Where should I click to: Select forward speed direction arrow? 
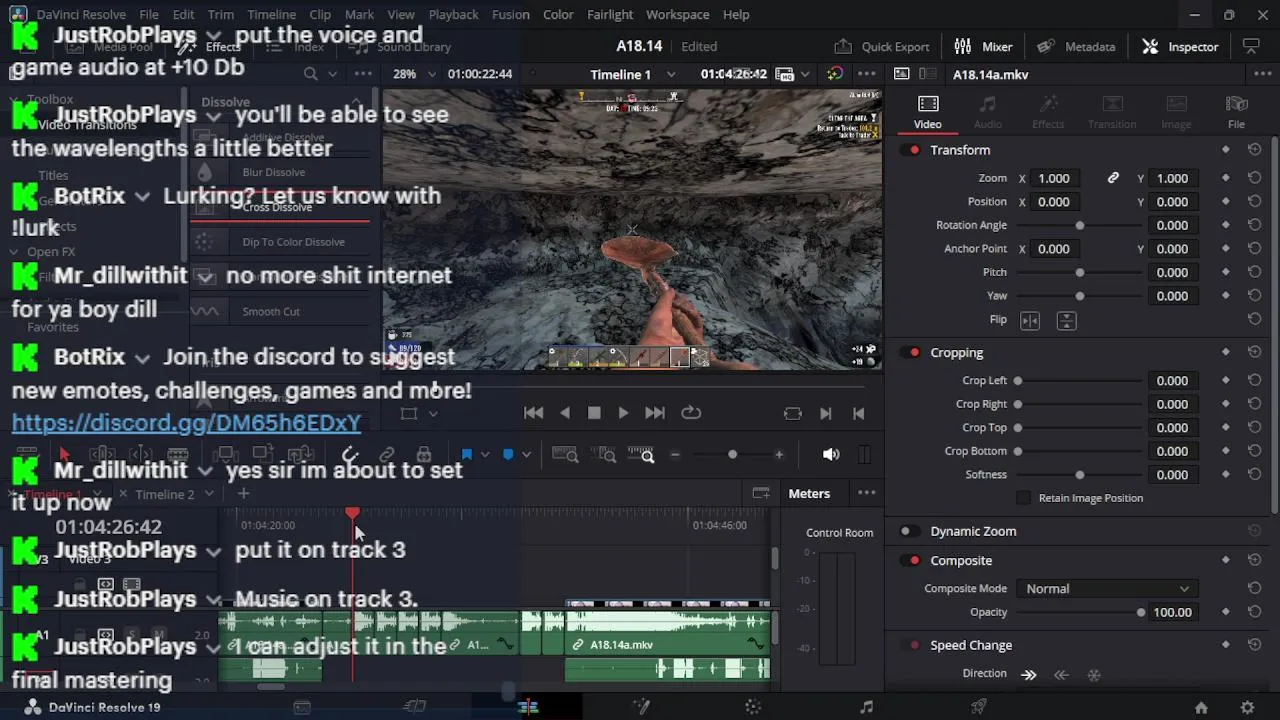(1028, 675)
